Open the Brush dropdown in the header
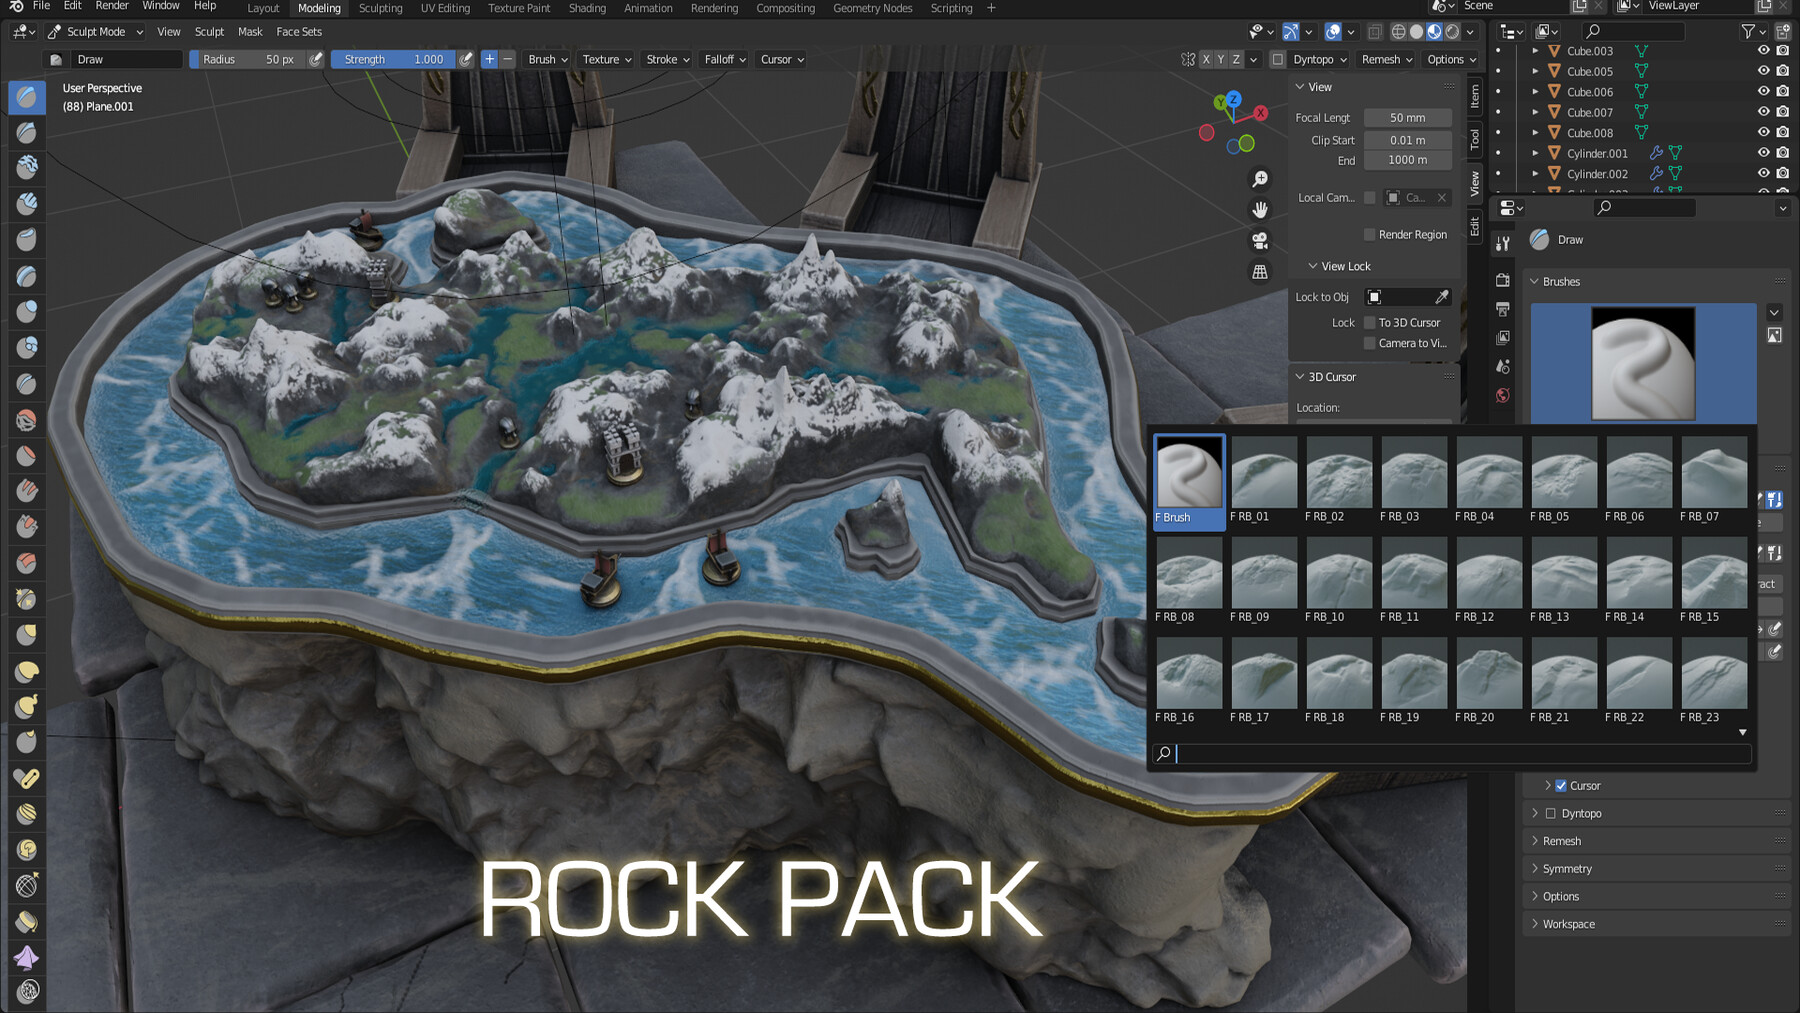Viewport: 1800px width, 1013px height. 546,59
